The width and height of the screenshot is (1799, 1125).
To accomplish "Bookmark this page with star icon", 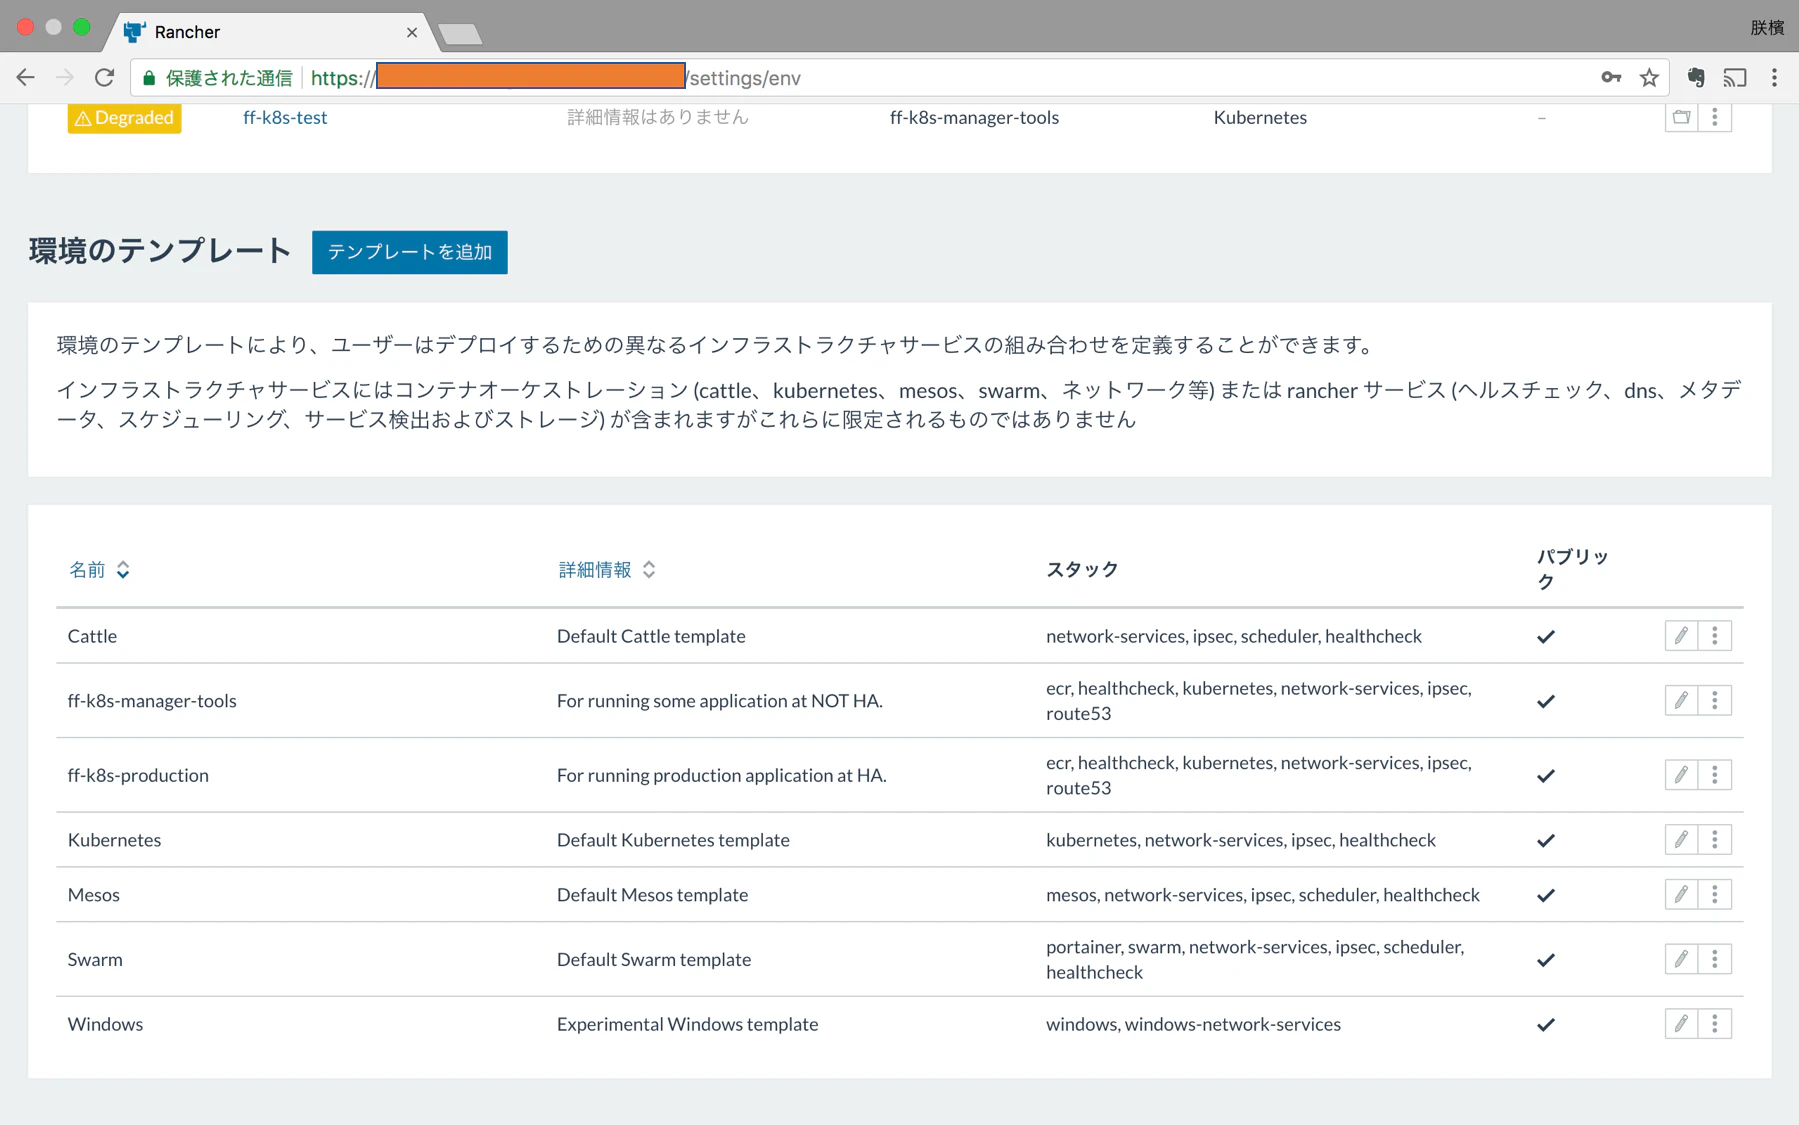I will [x=1649, y=78].
